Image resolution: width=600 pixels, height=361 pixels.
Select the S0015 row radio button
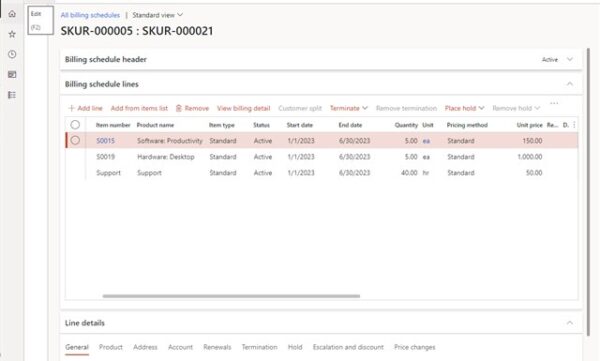pos(75,140)
